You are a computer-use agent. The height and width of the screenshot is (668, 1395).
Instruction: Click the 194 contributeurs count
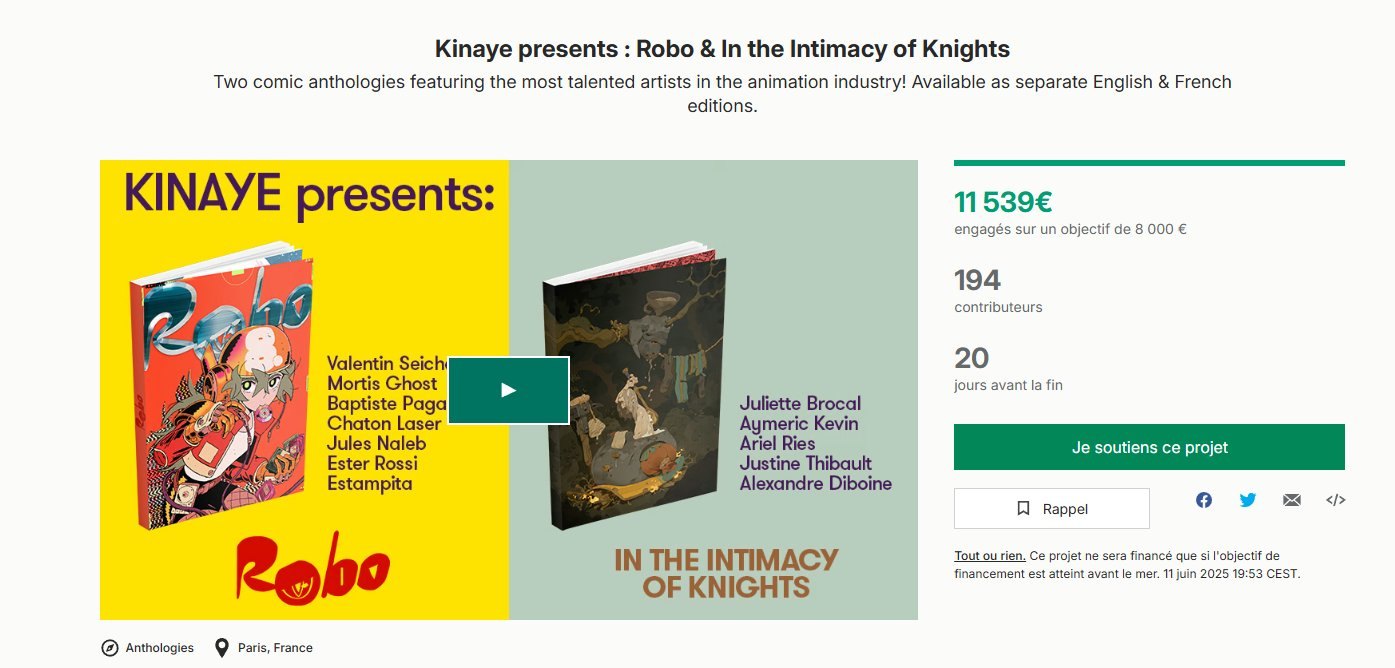[977, 280]
